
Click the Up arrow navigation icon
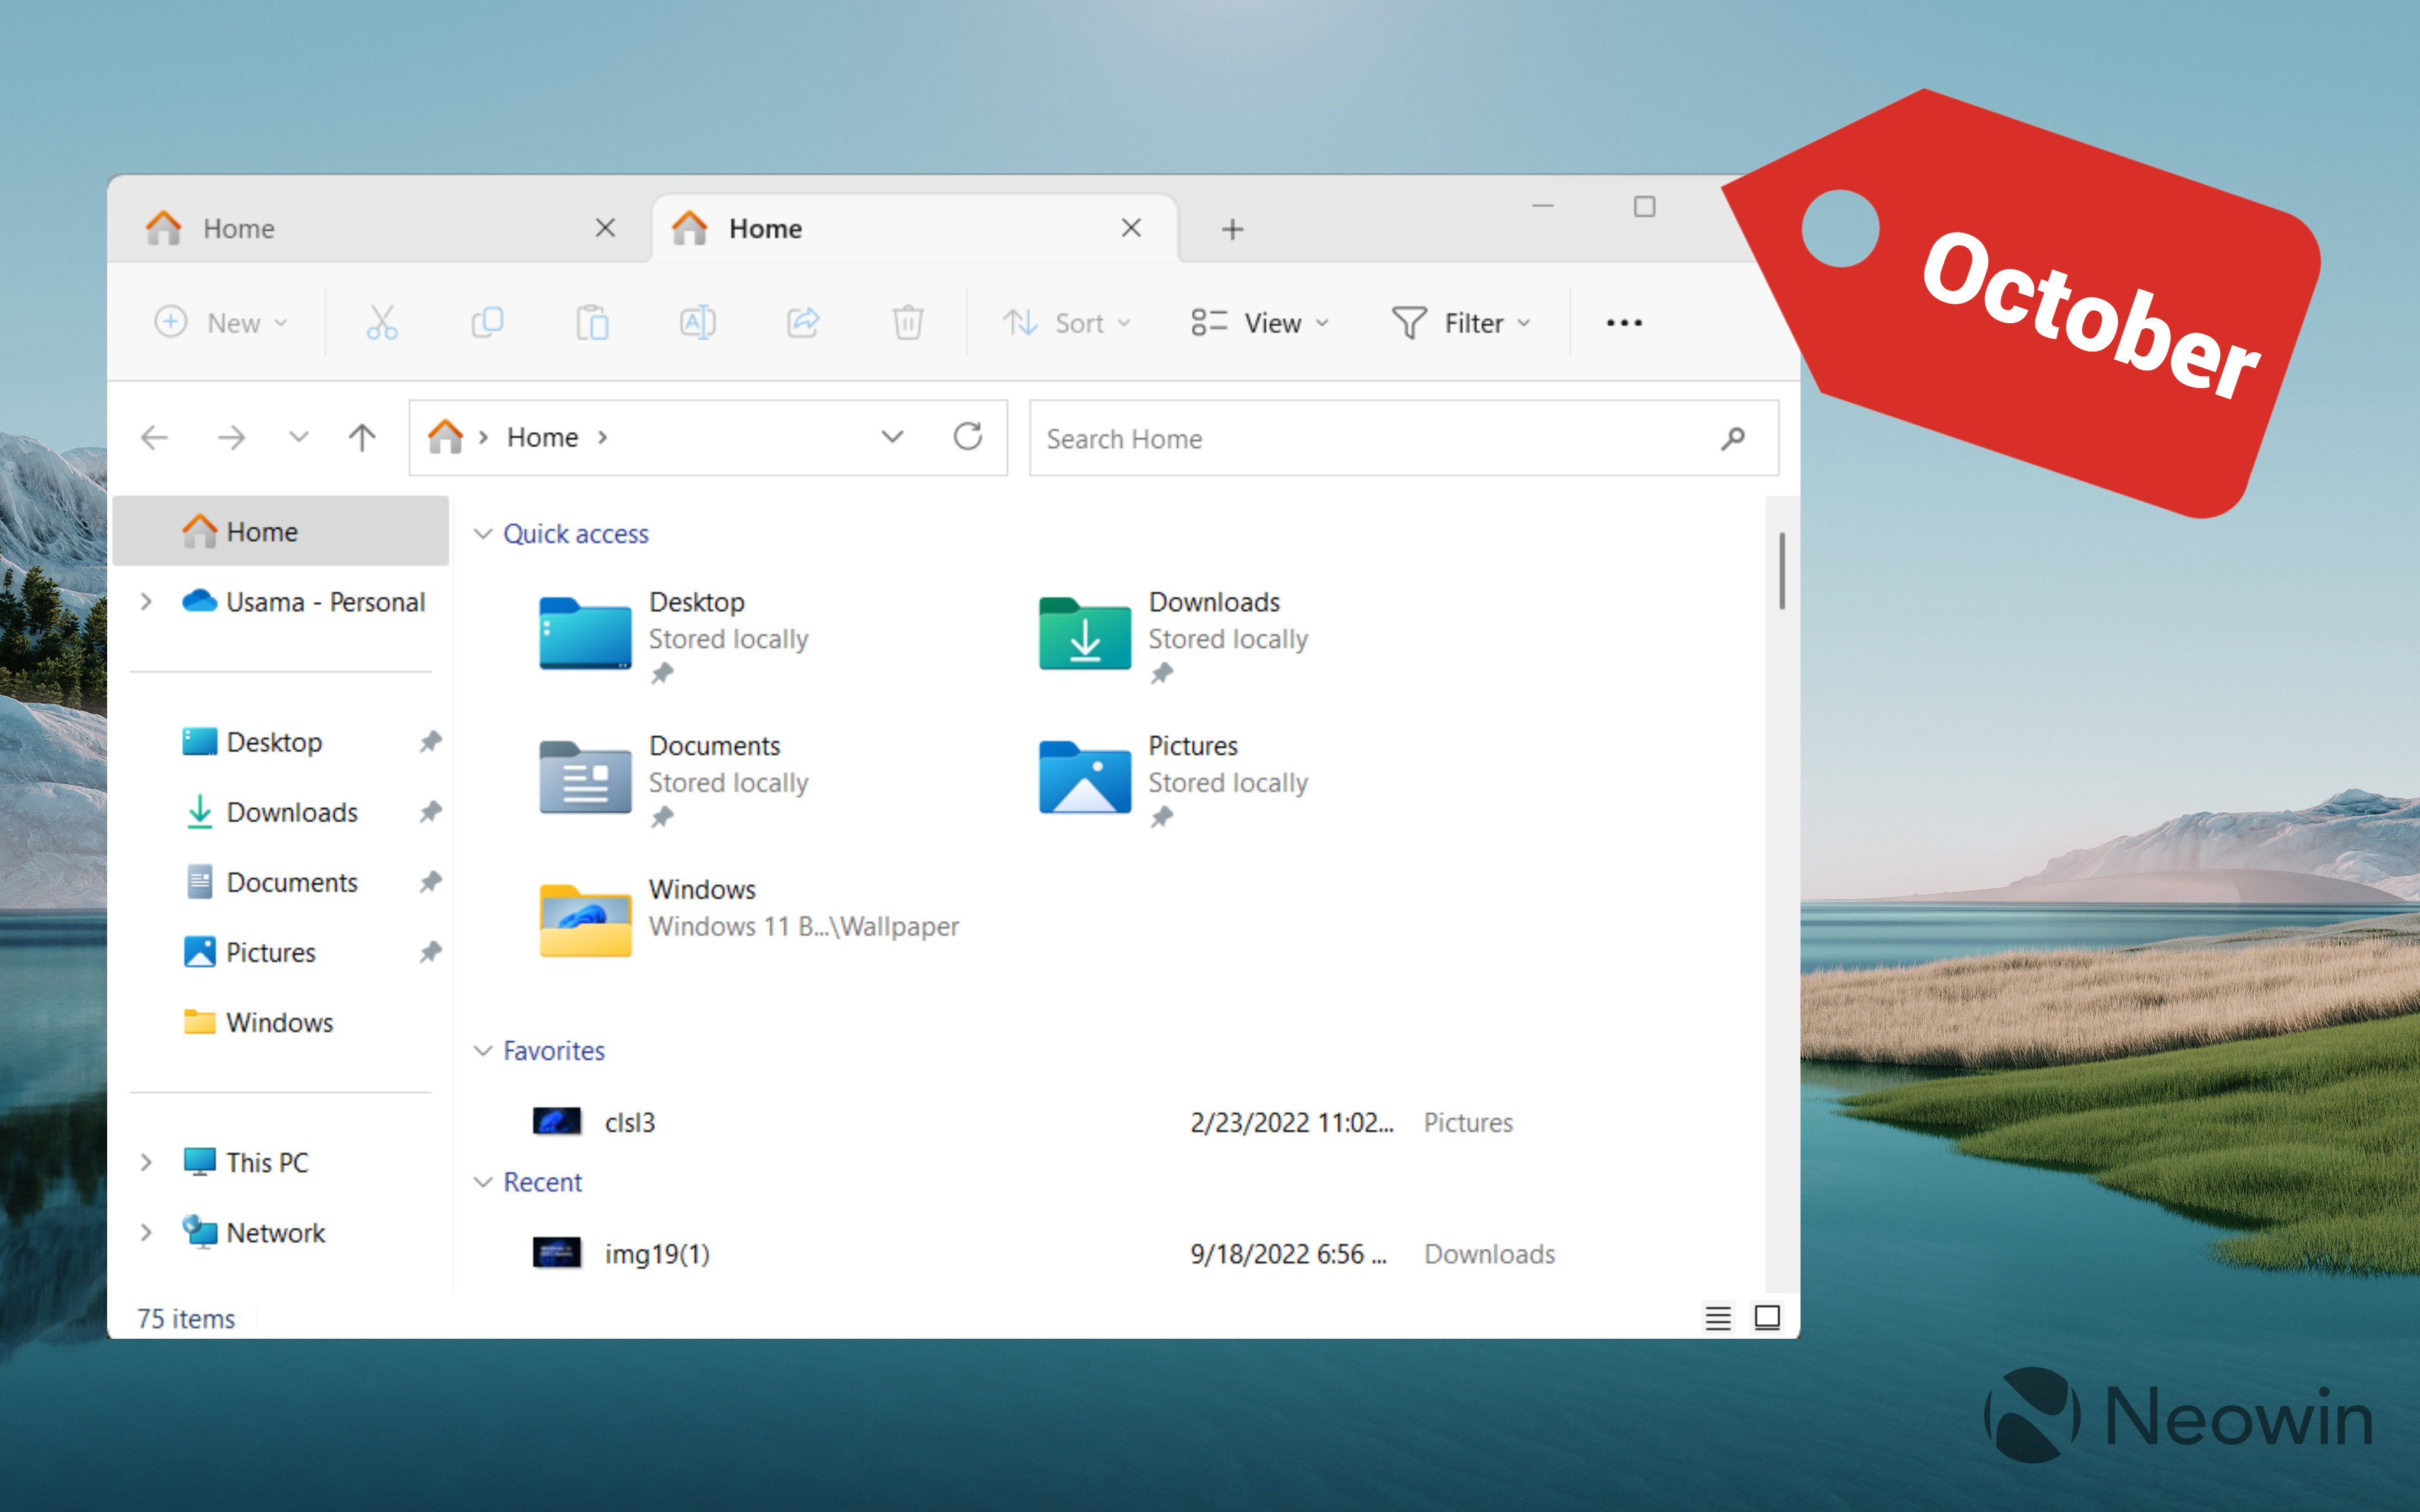pos(362,437)
